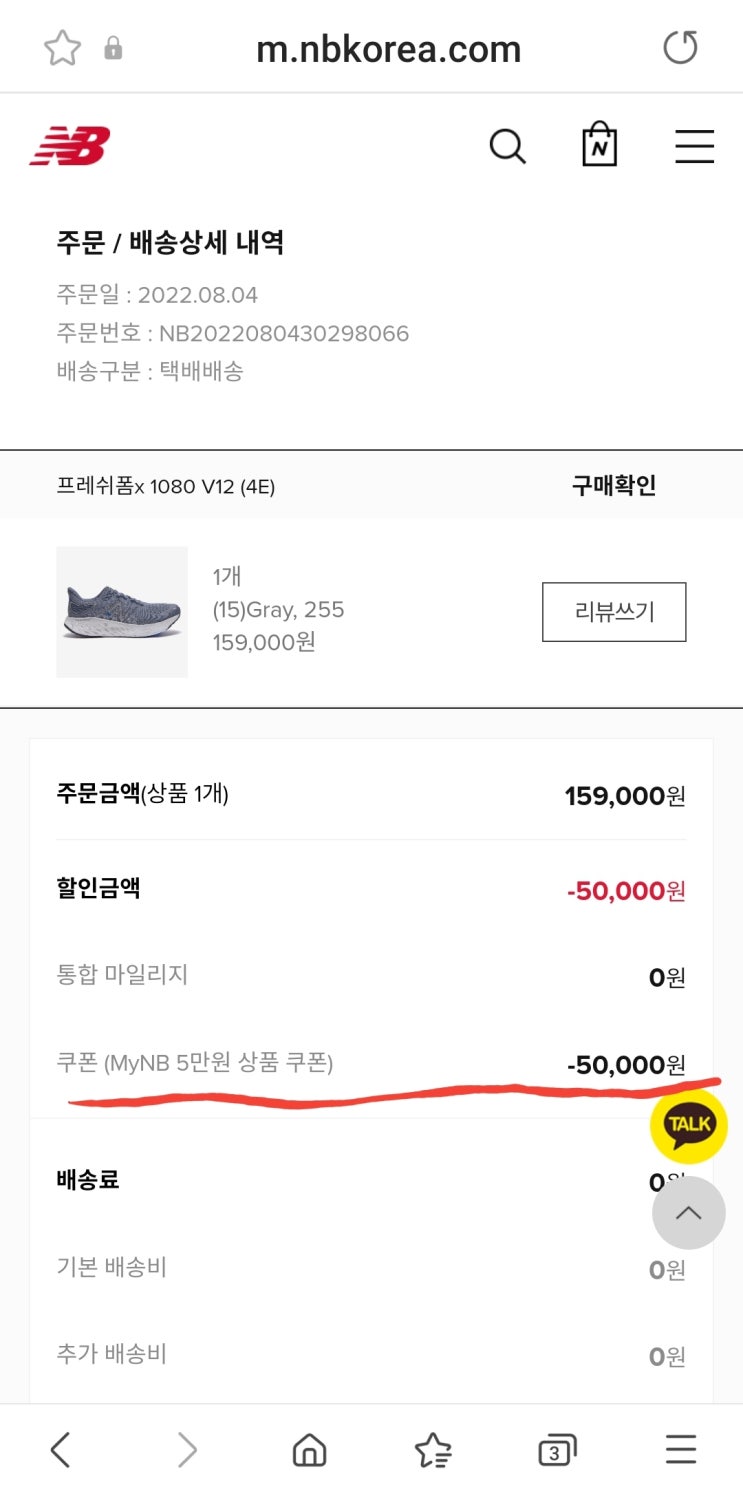Tap the order number NB2022080430298066
743x1496 pixels.
click(x=283, y=333)
